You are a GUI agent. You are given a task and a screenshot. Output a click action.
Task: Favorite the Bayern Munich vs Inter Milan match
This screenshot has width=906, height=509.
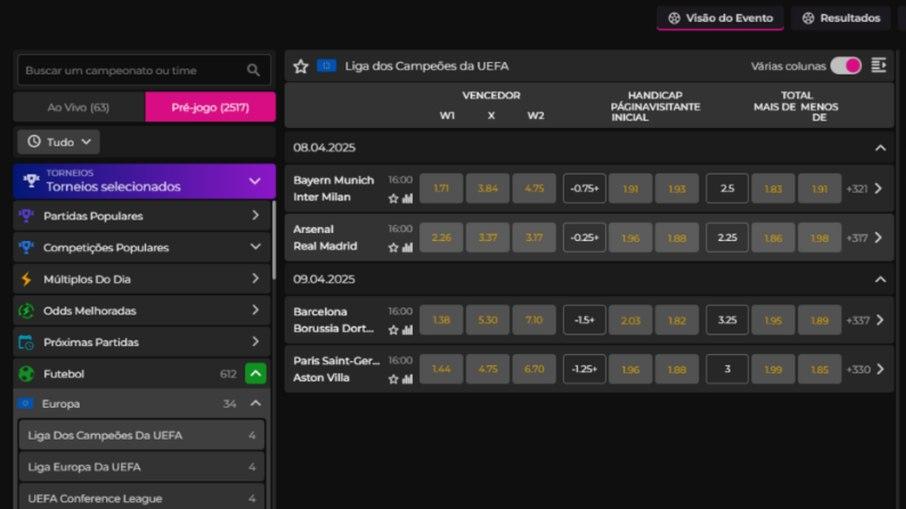pyautogui.click(x=393, y=199)
